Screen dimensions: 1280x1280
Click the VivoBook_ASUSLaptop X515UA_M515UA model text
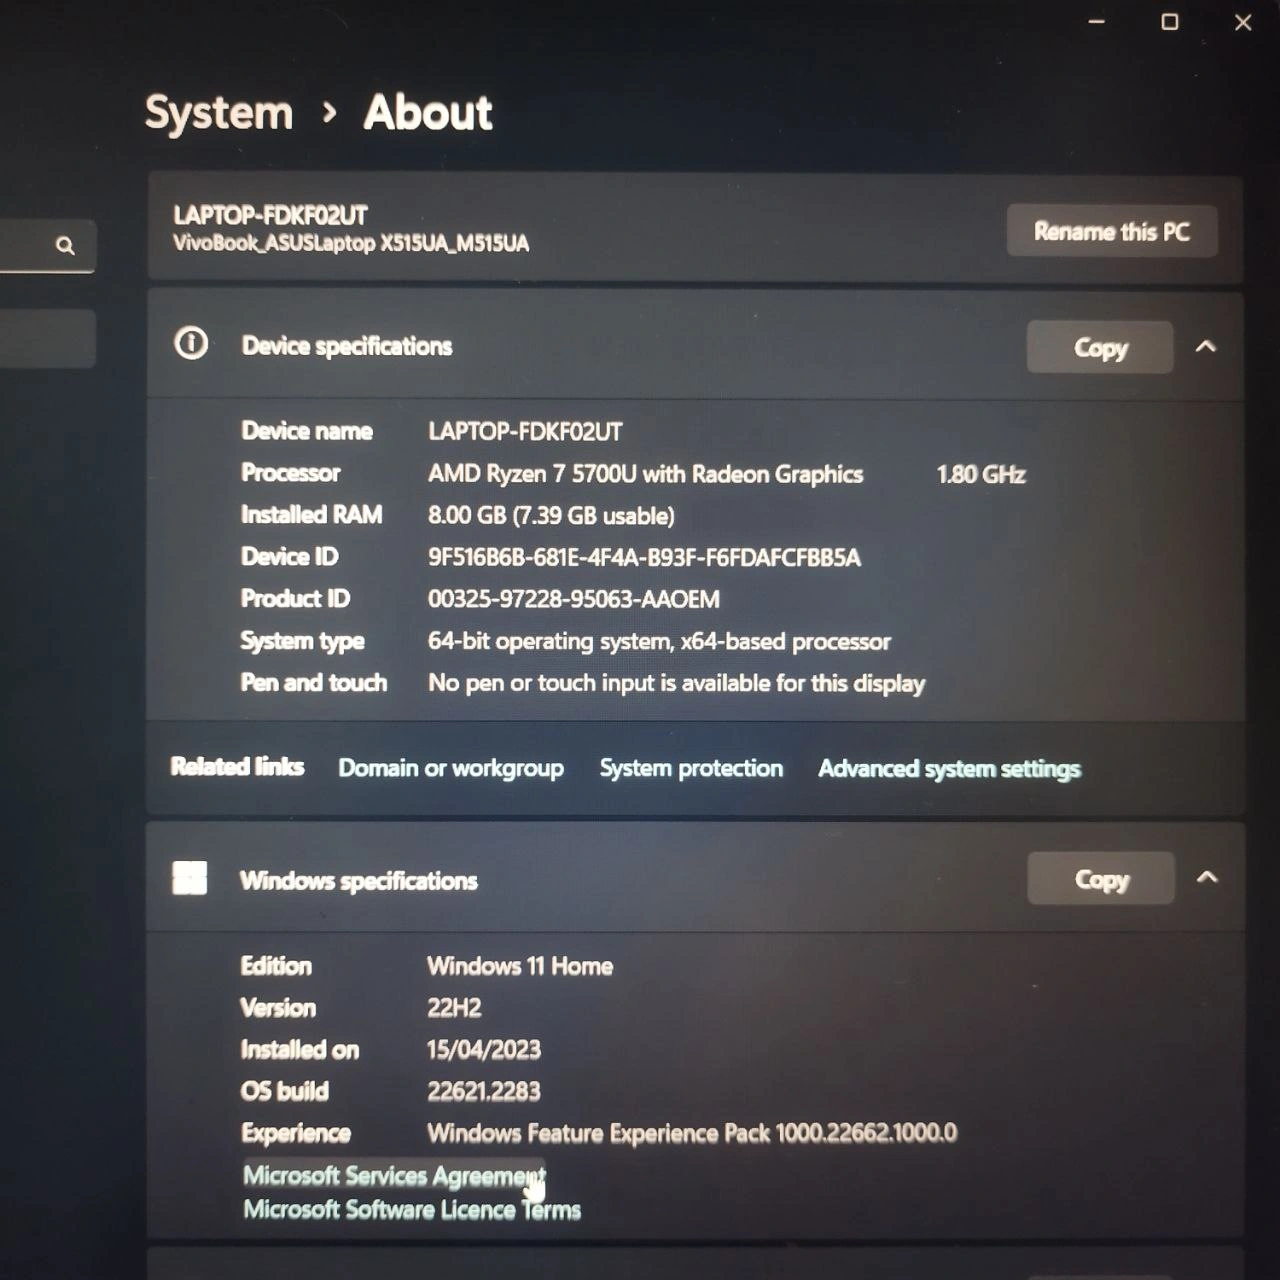[351, 243]
